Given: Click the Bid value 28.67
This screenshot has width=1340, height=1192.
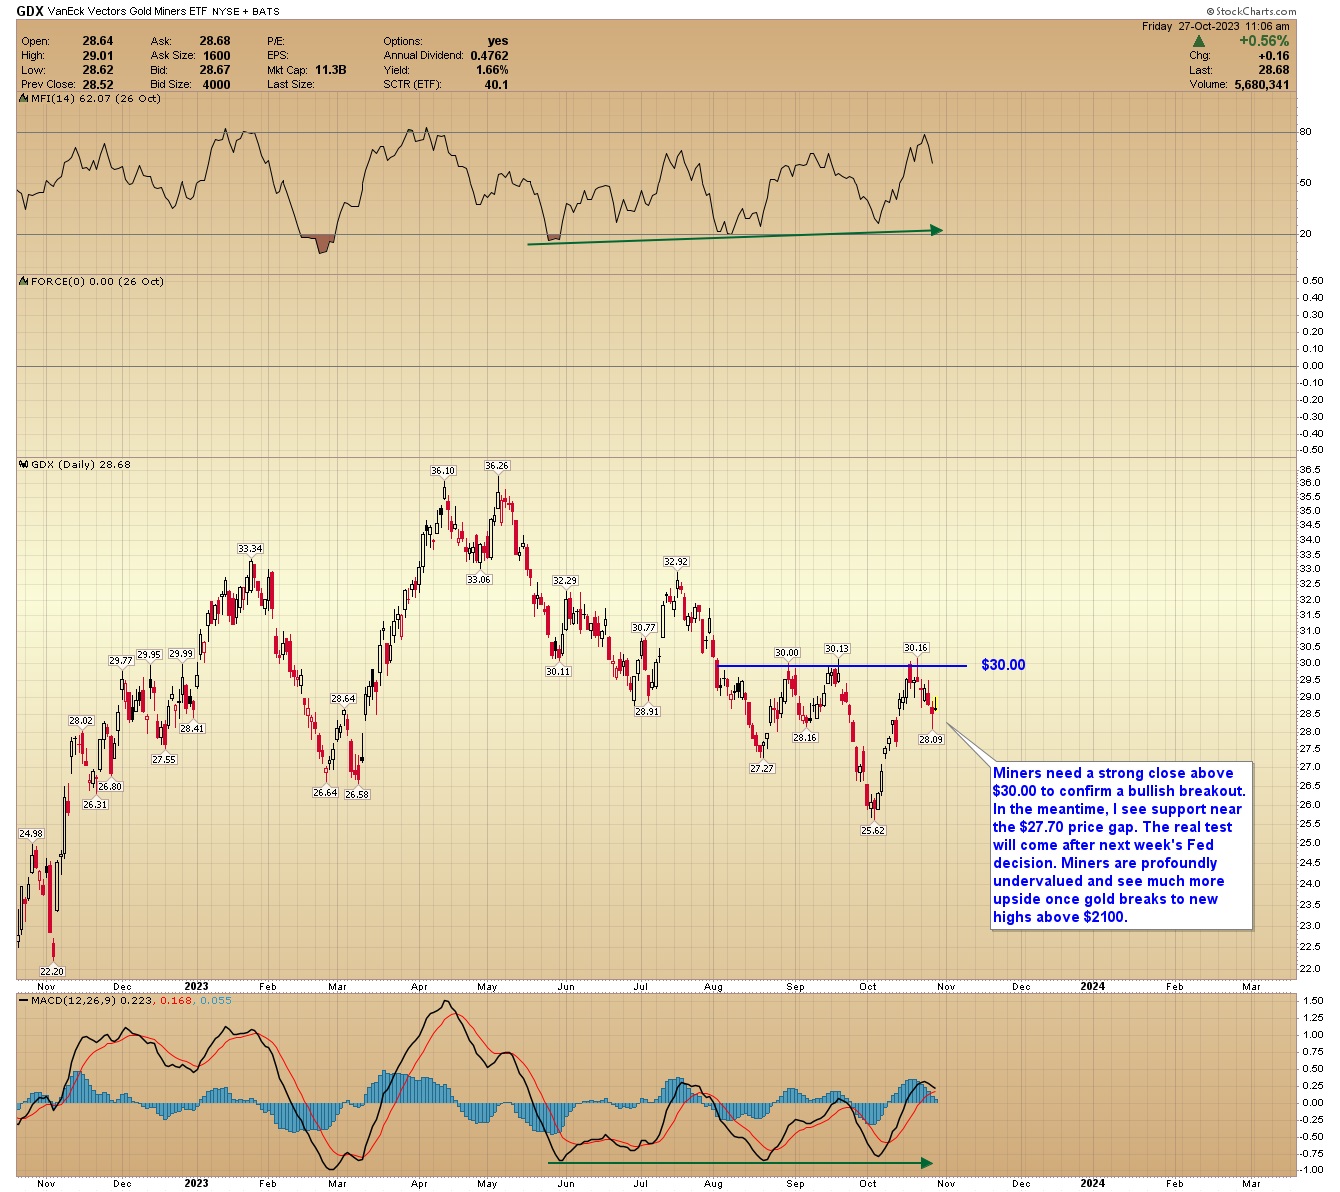Looking at the screenshot, I should (x=215, y=70).
